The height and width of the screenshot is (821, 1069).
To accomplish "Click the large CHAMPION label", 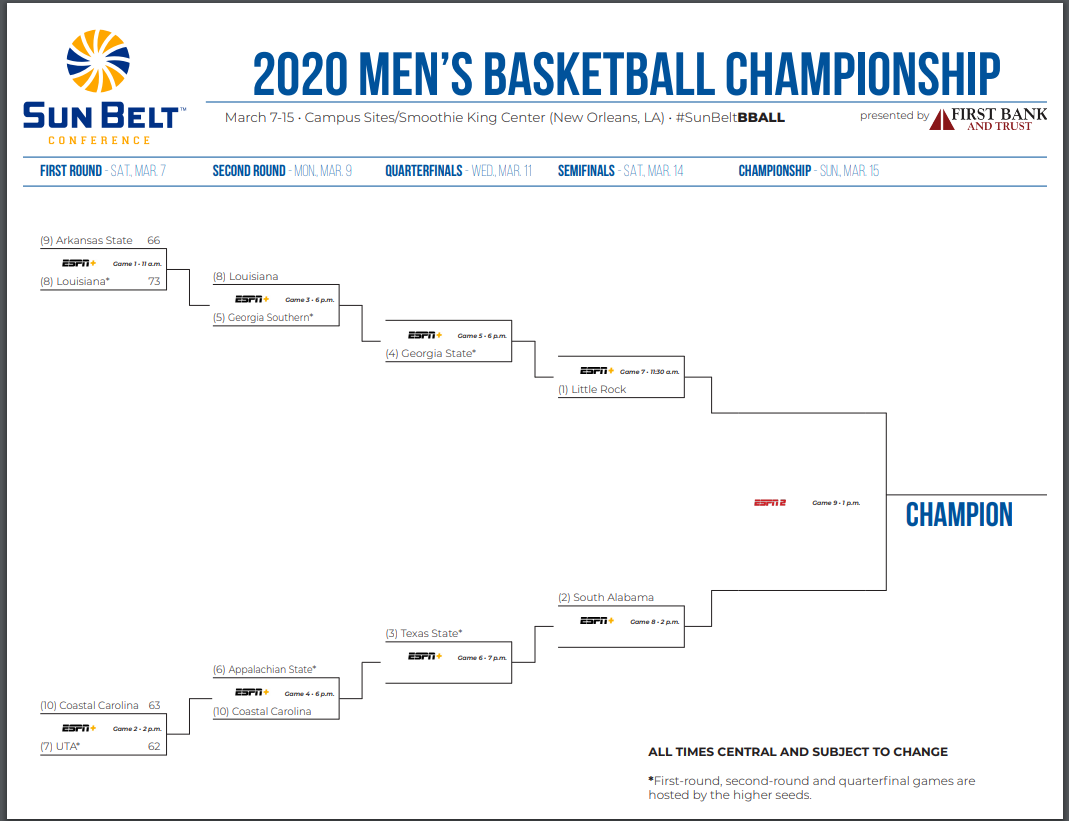I will (x=959, y=515).
